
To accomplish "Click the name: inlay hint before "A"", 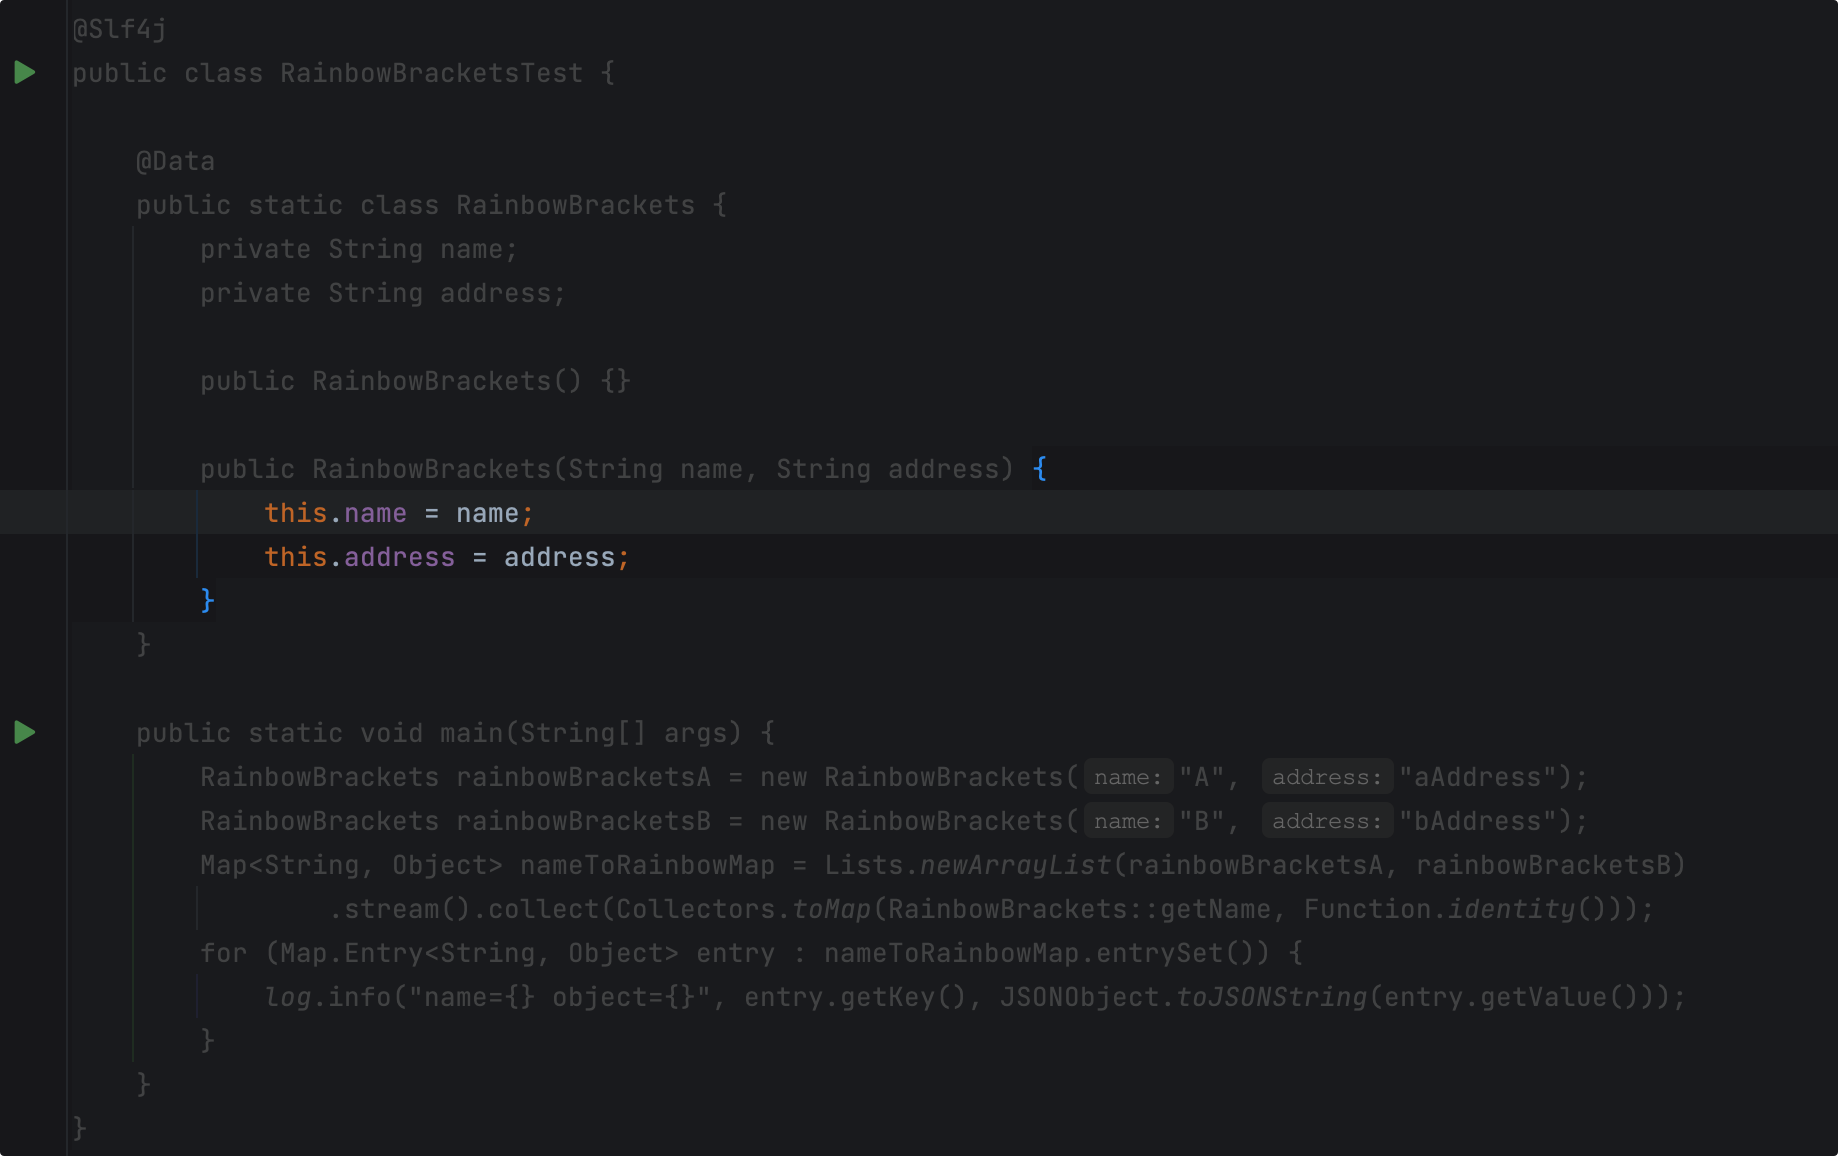I will 1127,776.
